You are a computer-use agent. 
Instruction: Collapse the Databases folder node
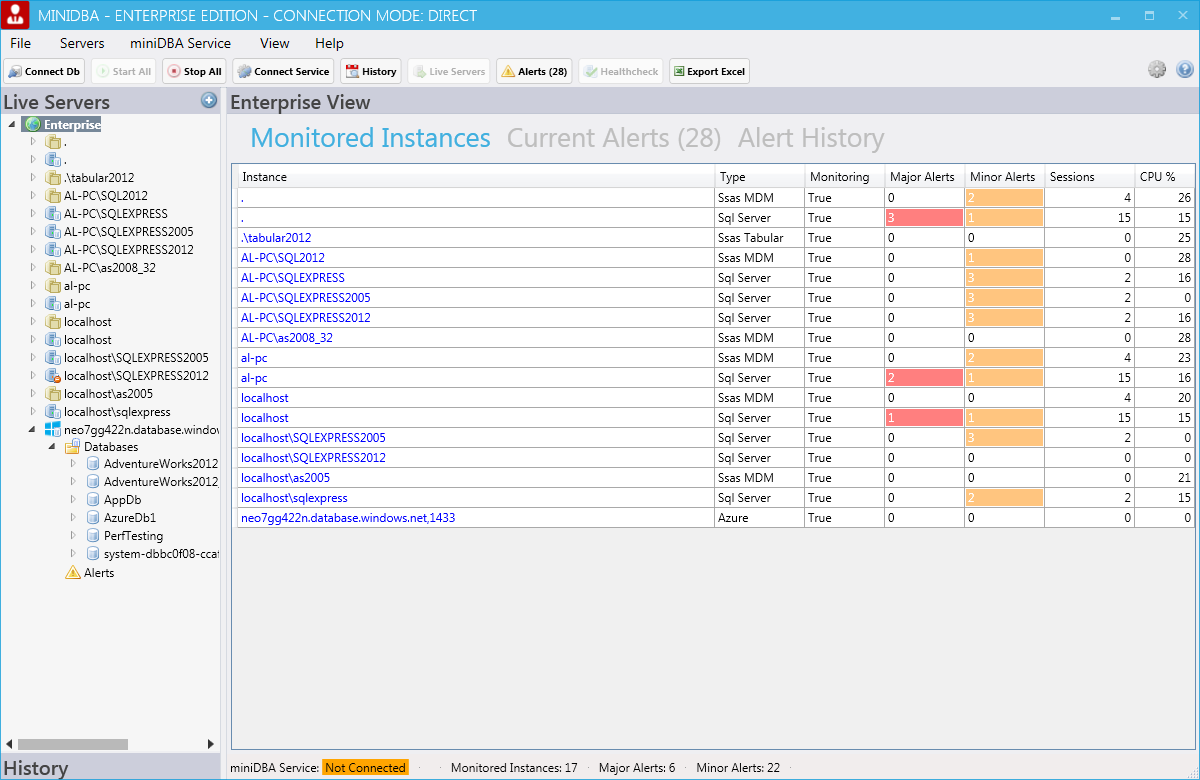coord(53,448)
